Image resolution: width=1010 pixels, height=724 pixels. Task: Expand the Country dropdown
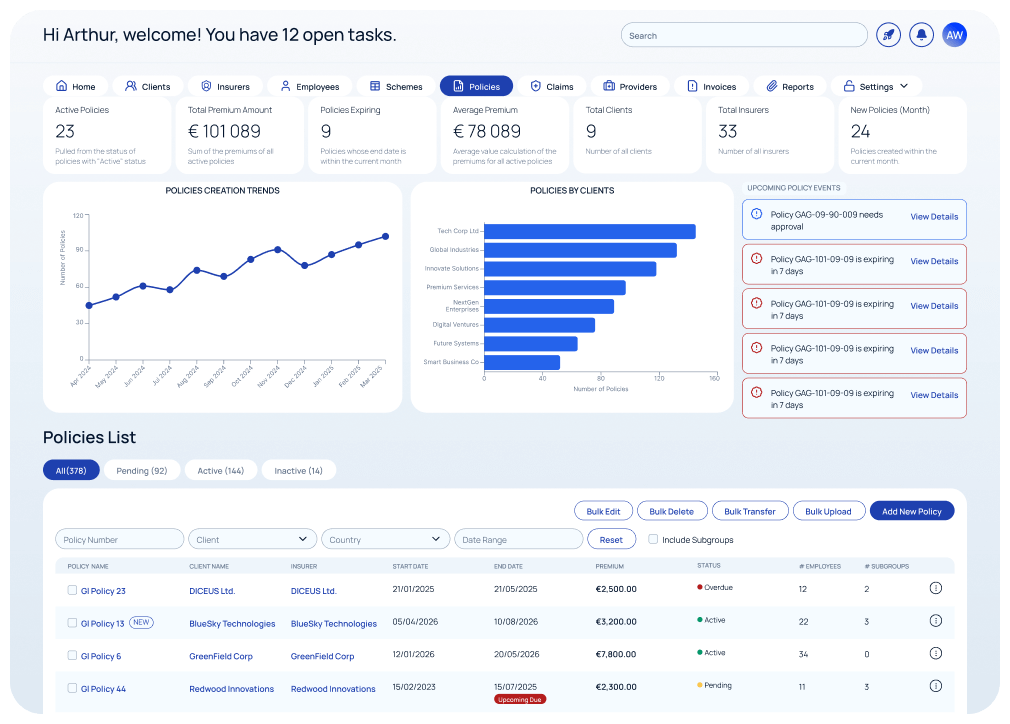point(385,539)
